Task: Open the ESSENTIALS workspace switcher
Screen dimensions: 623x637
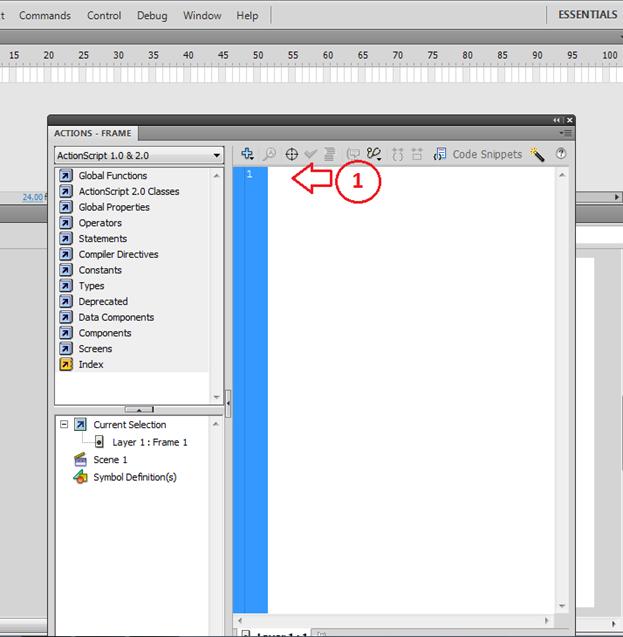Action: (x=588, y=15)
